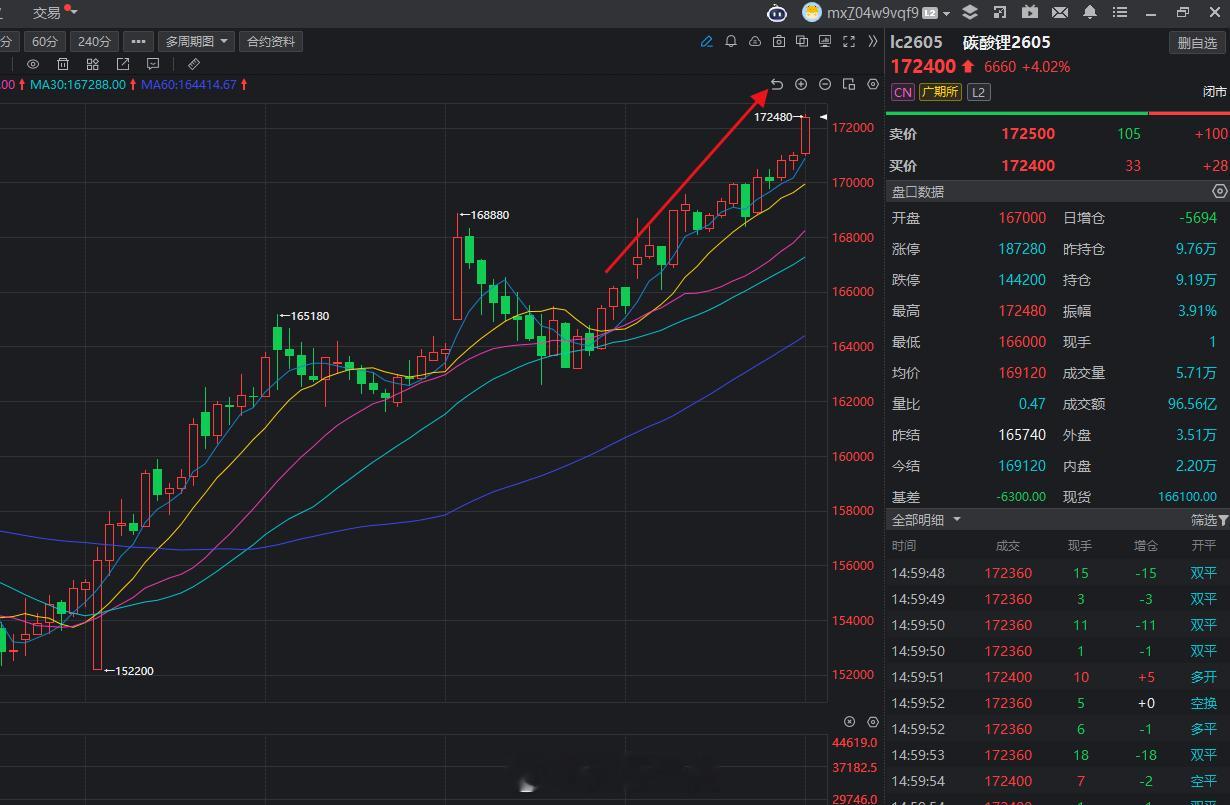Click the CN market badge

click(x=902, y=92)
